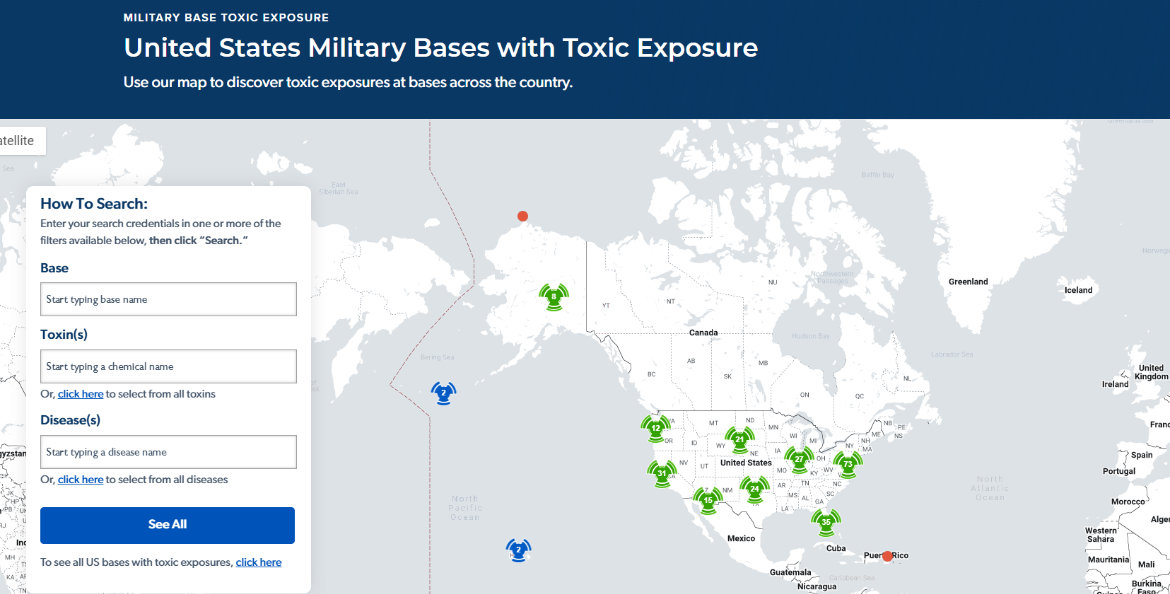Click the green cluster marker labeled 27

[x=799, y=458]
